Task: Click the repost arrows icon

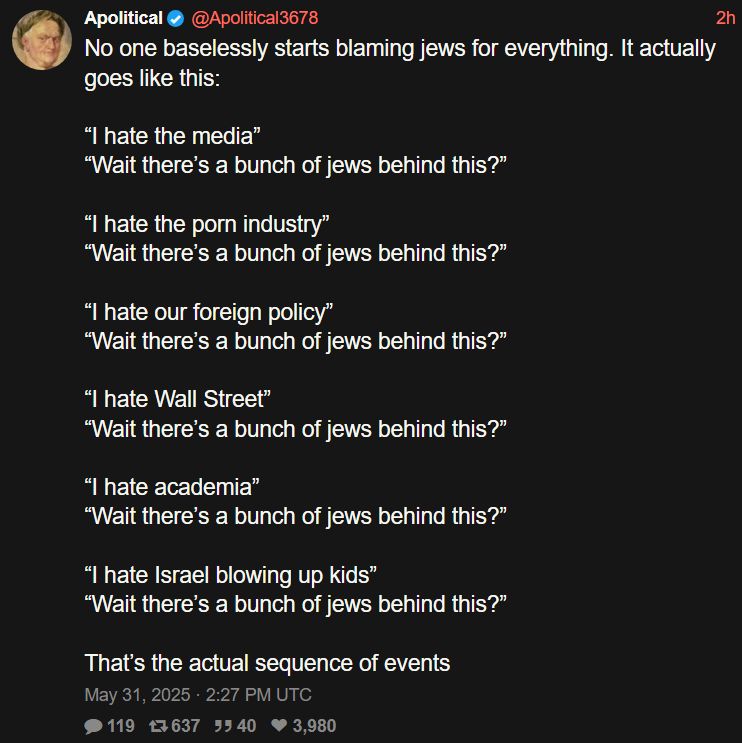Action: click(156, 726)
